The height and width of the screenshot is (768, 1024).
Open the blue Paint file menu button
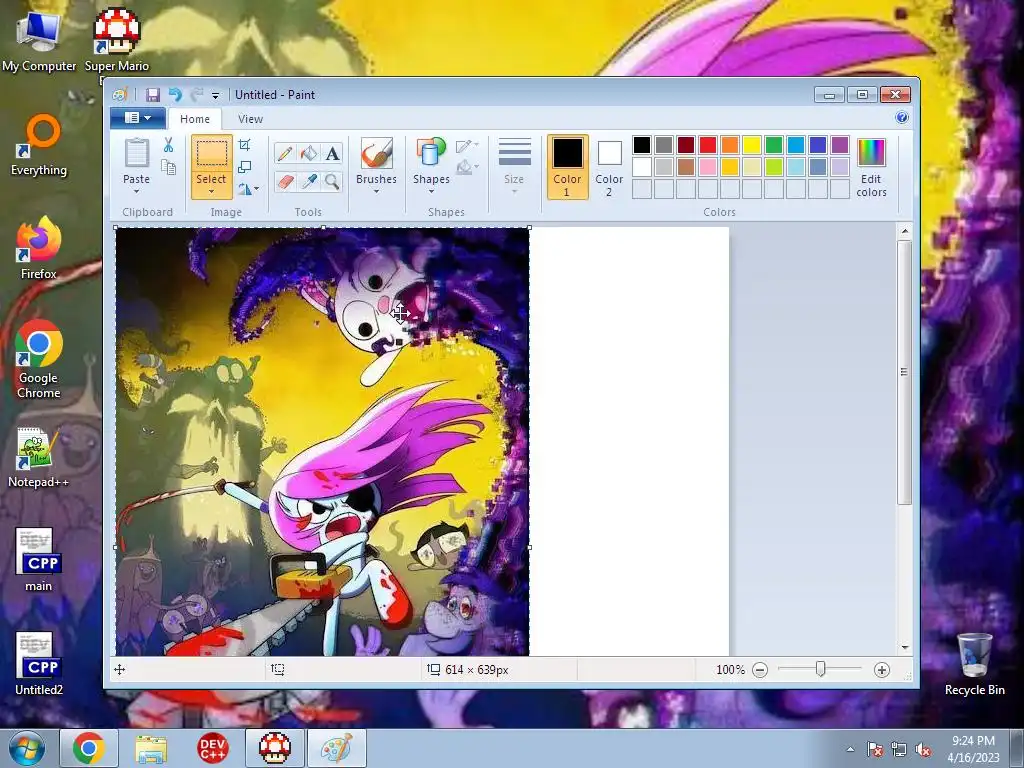point(137,118)
